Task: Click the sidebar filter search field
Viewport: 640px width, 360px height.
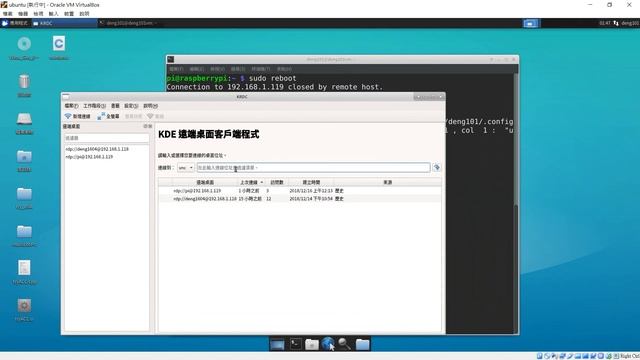Action: click(x=107, y=138)
